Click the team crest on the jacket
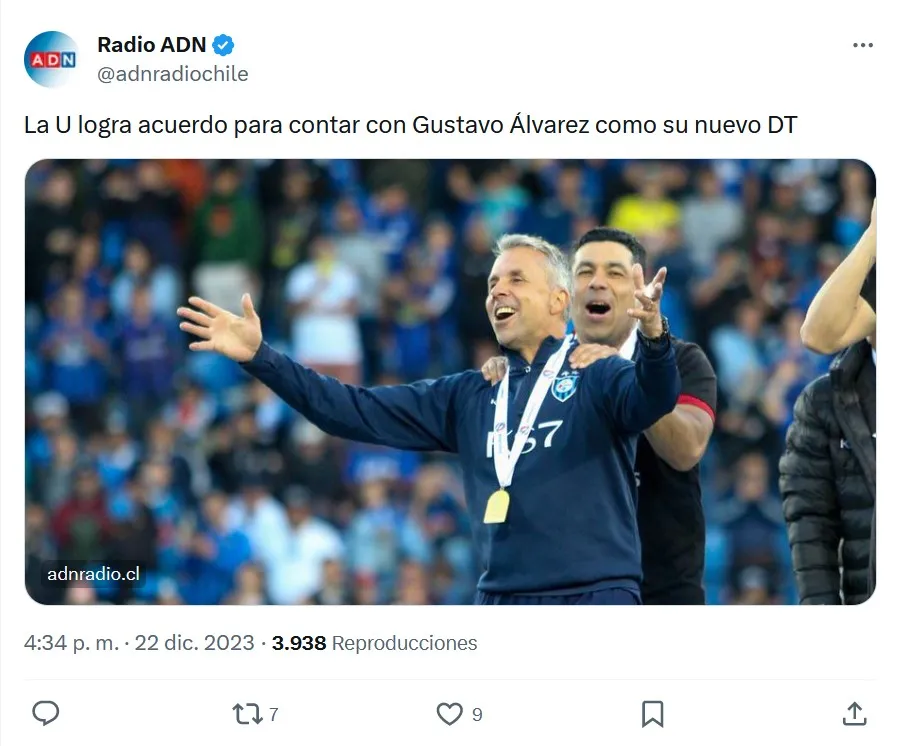Screen dimensions: 898x746 (x=565, y=385)
